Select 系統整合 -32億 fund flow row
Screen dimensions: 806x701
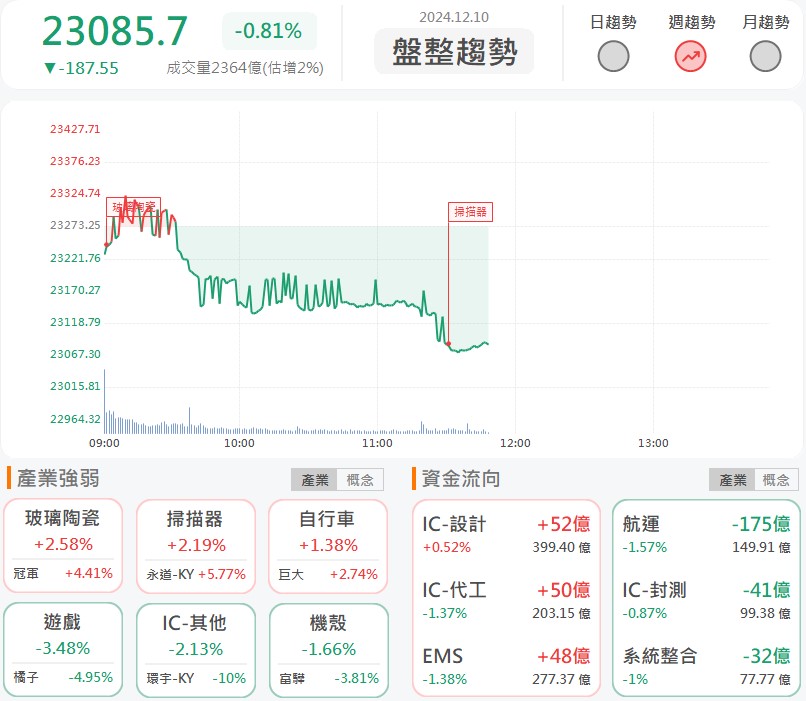point(706,666)
